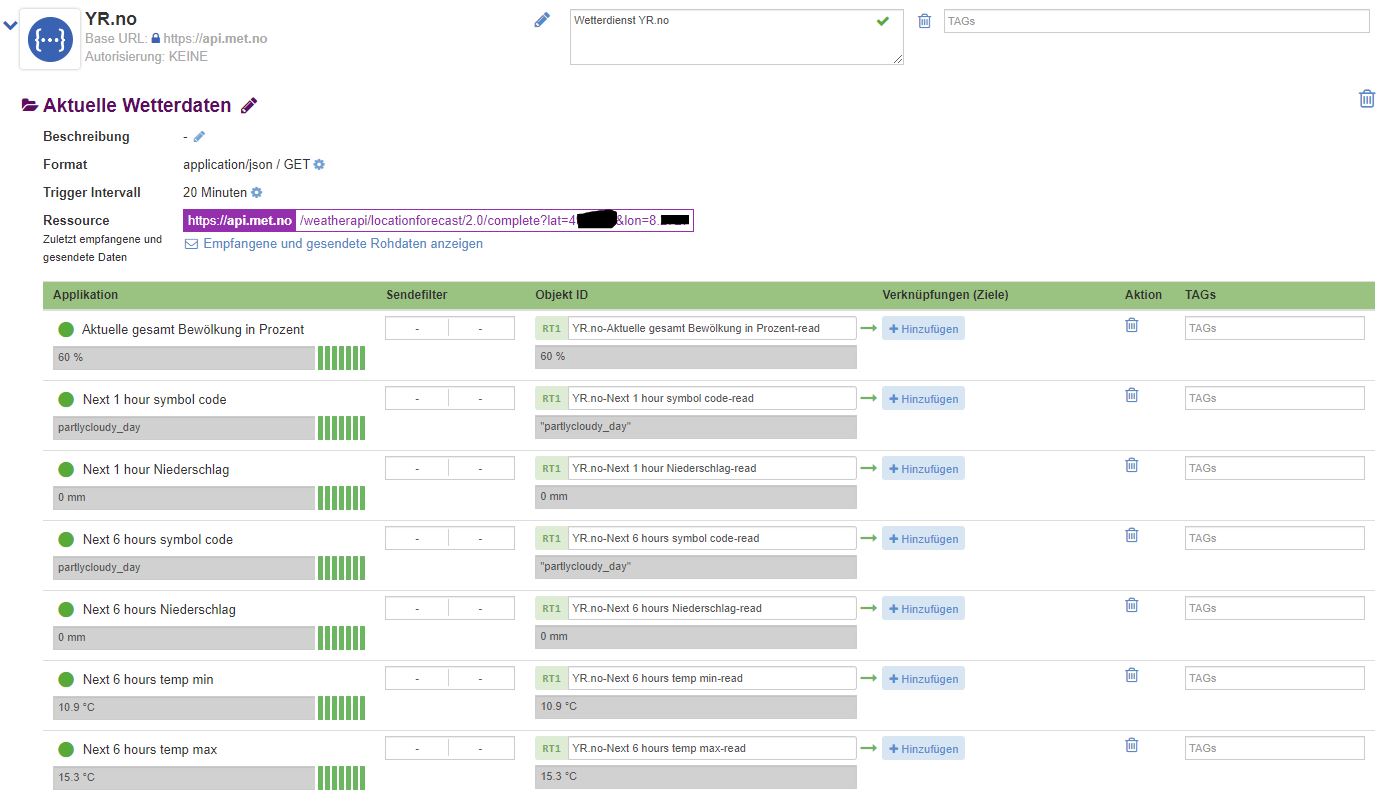Click green status dot of Next 6 hours temp min

pyautogui.click(x=66, y=679)
